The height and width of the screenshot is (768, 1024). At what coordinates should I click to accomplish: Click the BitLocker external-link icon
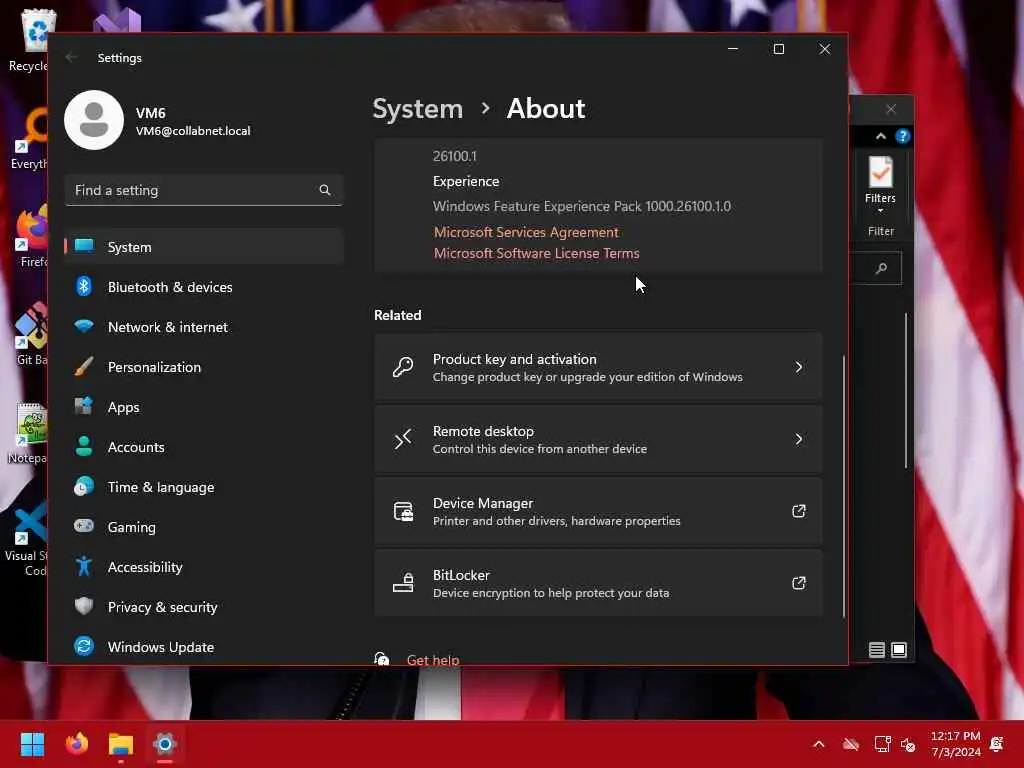(799, 583)
